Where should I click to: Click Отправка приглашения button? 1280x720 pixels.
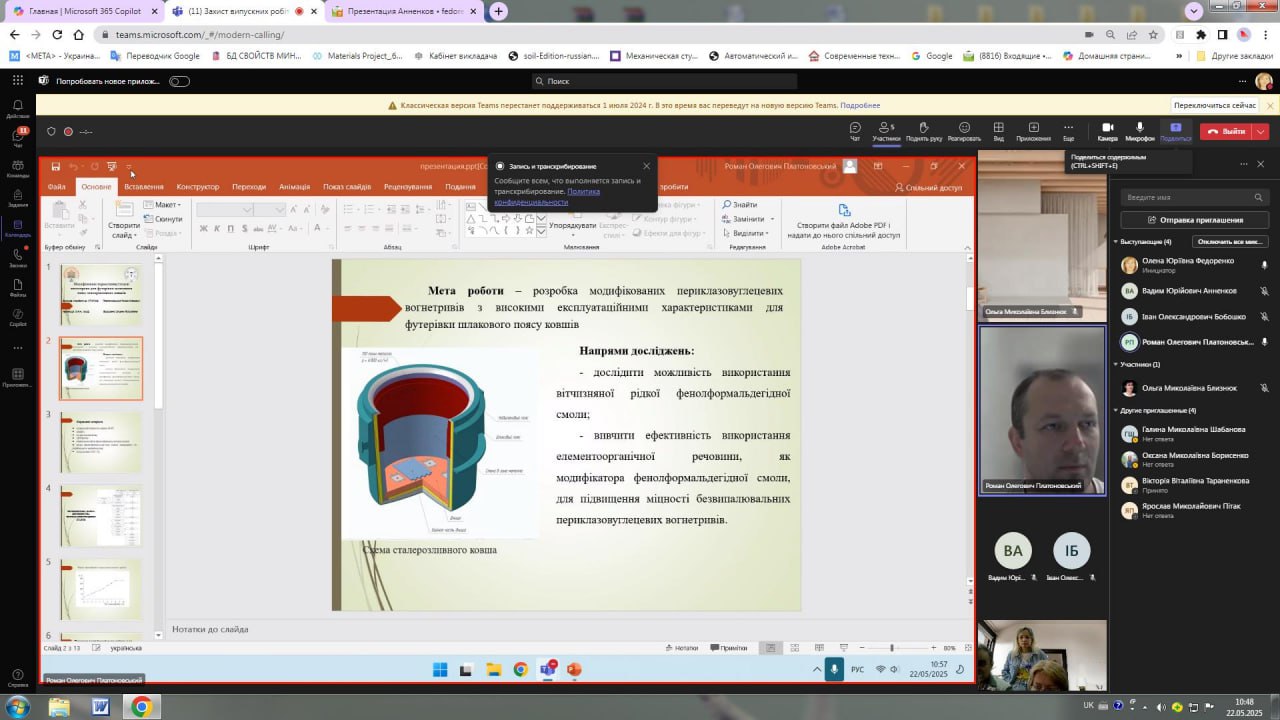(1195, 220)
